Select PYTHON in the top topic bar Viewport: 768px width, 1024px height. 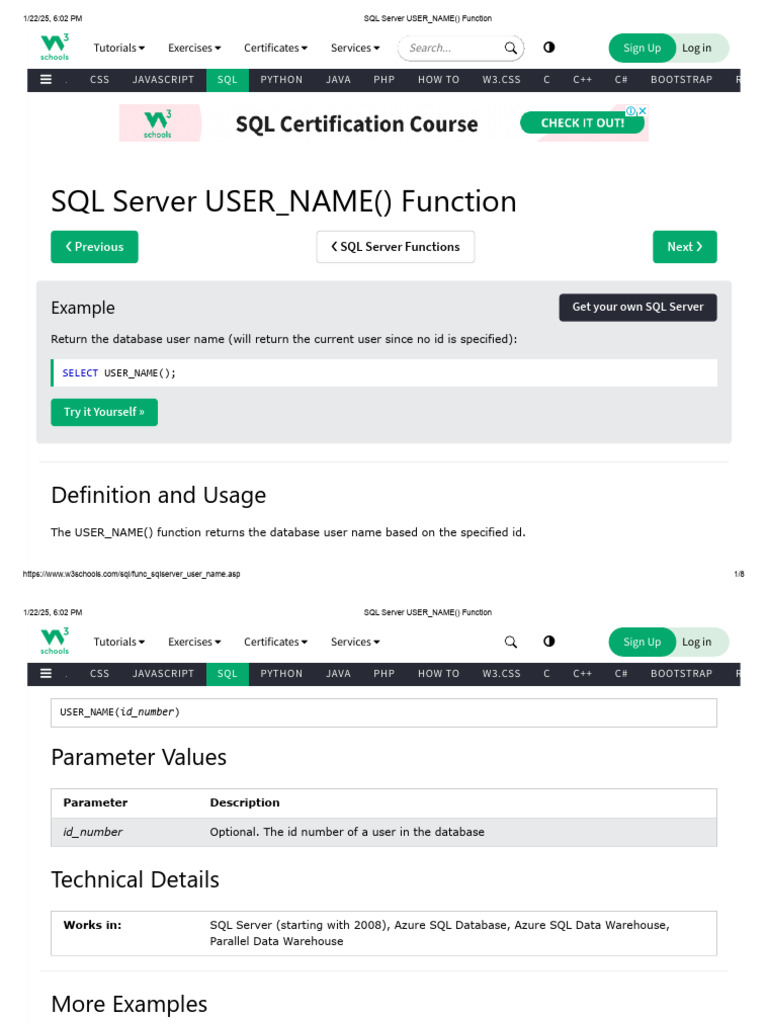pos(281,80)
